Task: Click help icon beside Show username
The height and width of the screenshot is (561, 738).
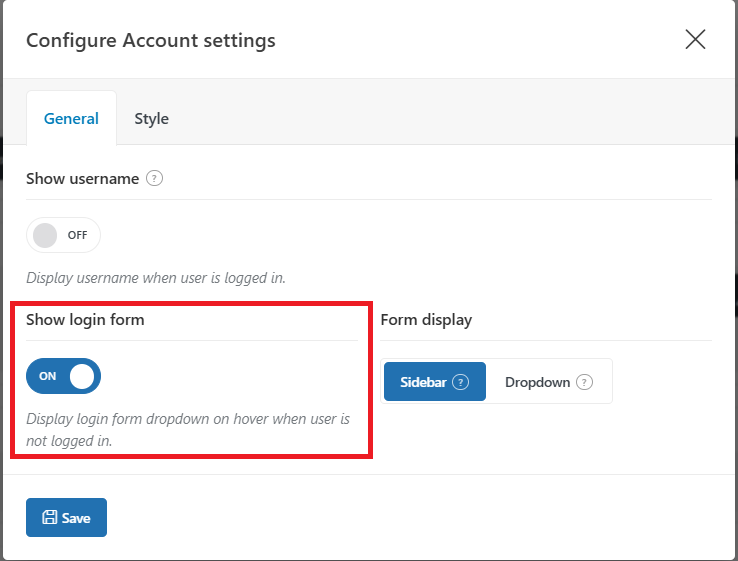Action: click(x=154, y=179)
